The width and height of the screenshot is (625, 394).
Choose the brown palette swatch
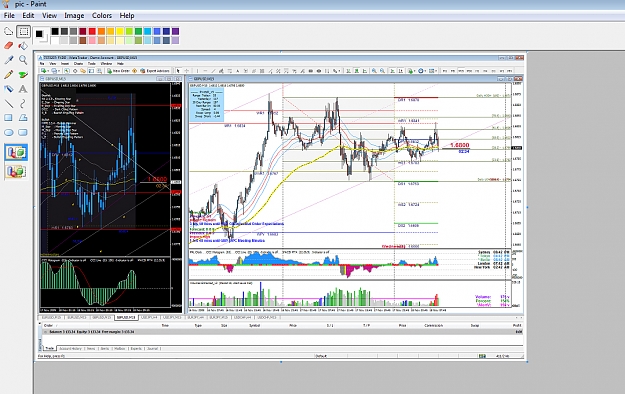coord(83,40)
